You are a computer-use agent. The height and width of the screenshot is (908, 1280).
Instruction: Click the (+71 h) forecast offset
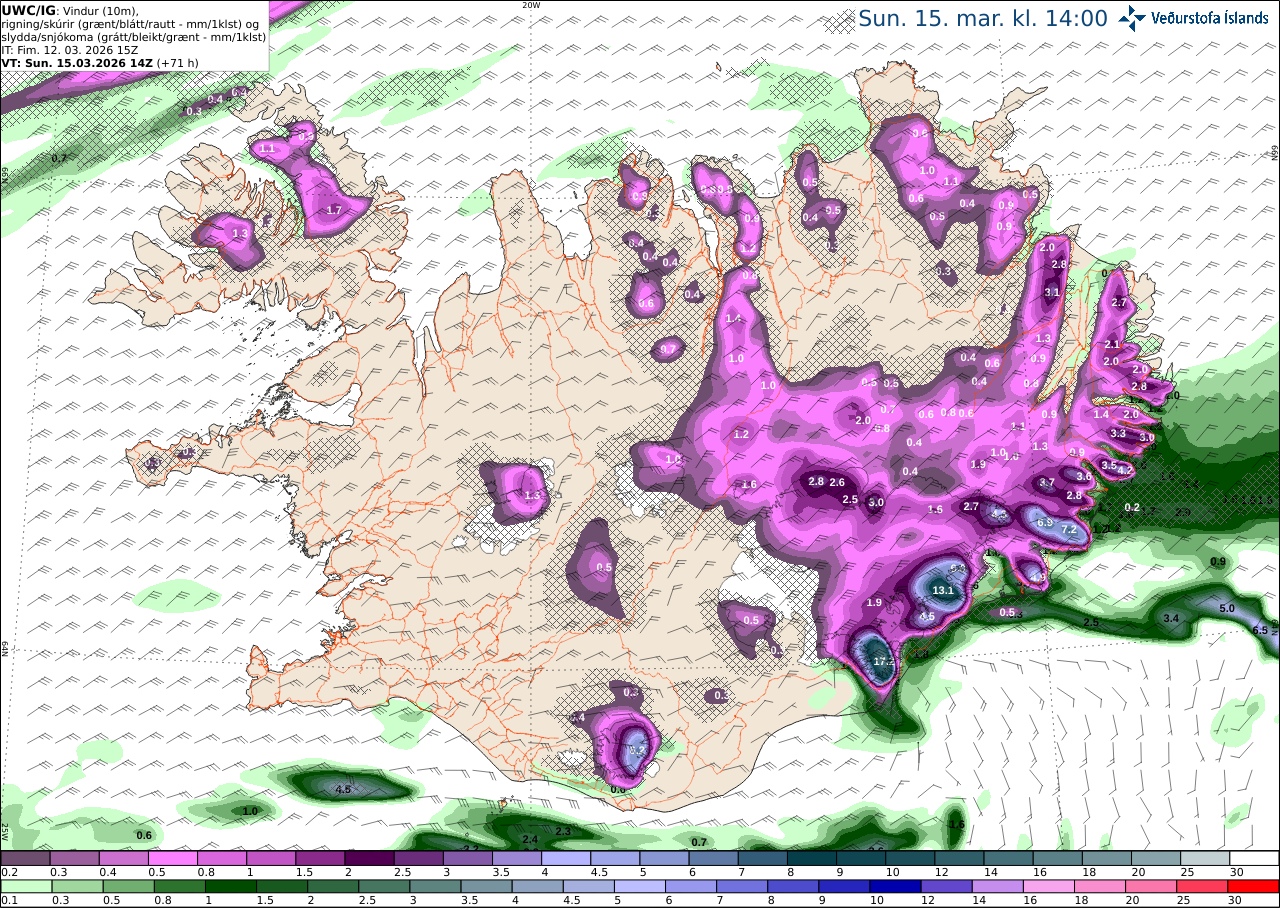click(176, 62)
